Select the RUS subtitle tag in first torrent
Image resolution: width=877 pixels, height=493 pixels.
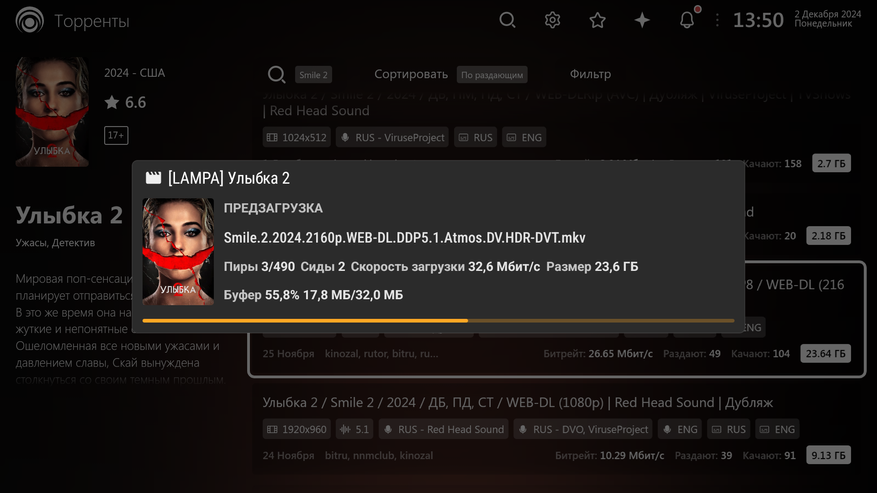click(475, 138)
